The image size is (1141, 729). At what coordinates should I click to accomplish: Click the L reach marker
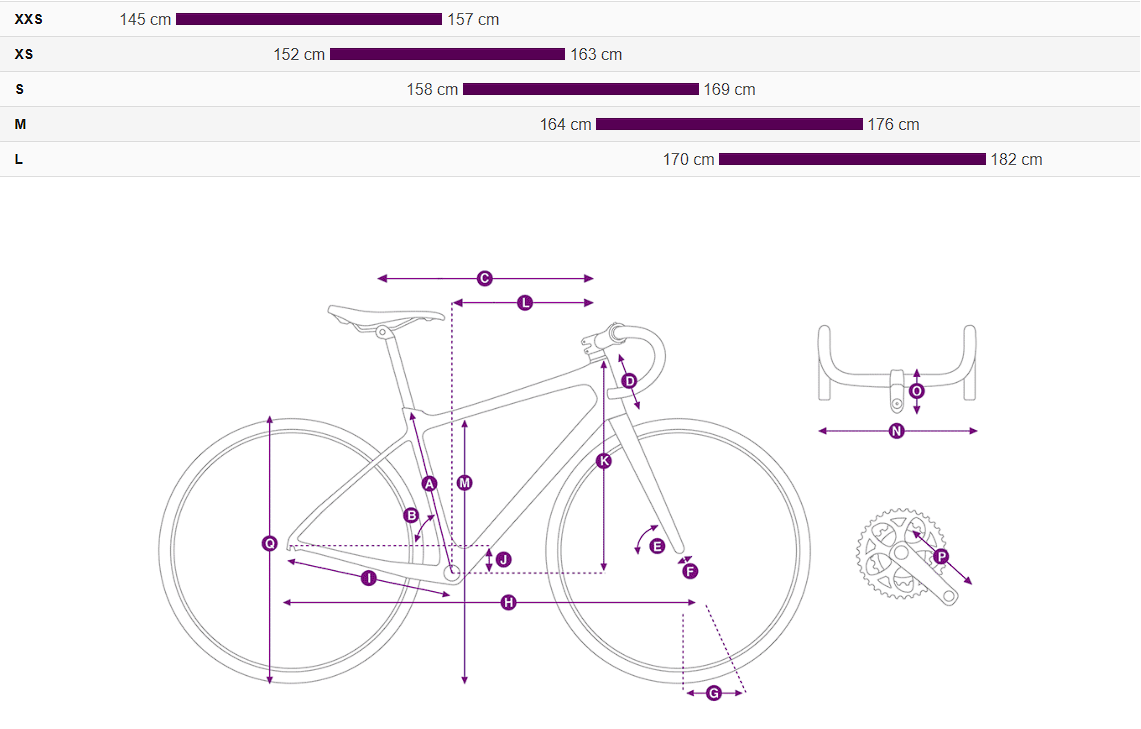pyautogui.click(x=525, y=302)
